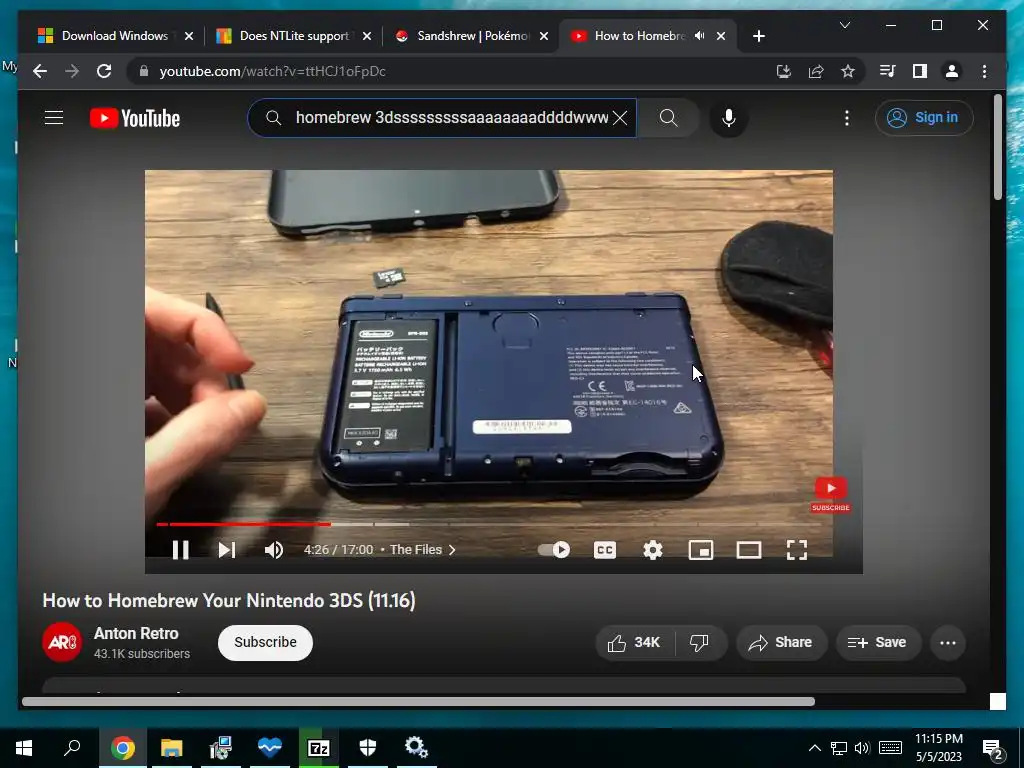Open Chrome three-dot menu
The height and width of the screenshot is (768, 1024).
click(x=984, y=71)
